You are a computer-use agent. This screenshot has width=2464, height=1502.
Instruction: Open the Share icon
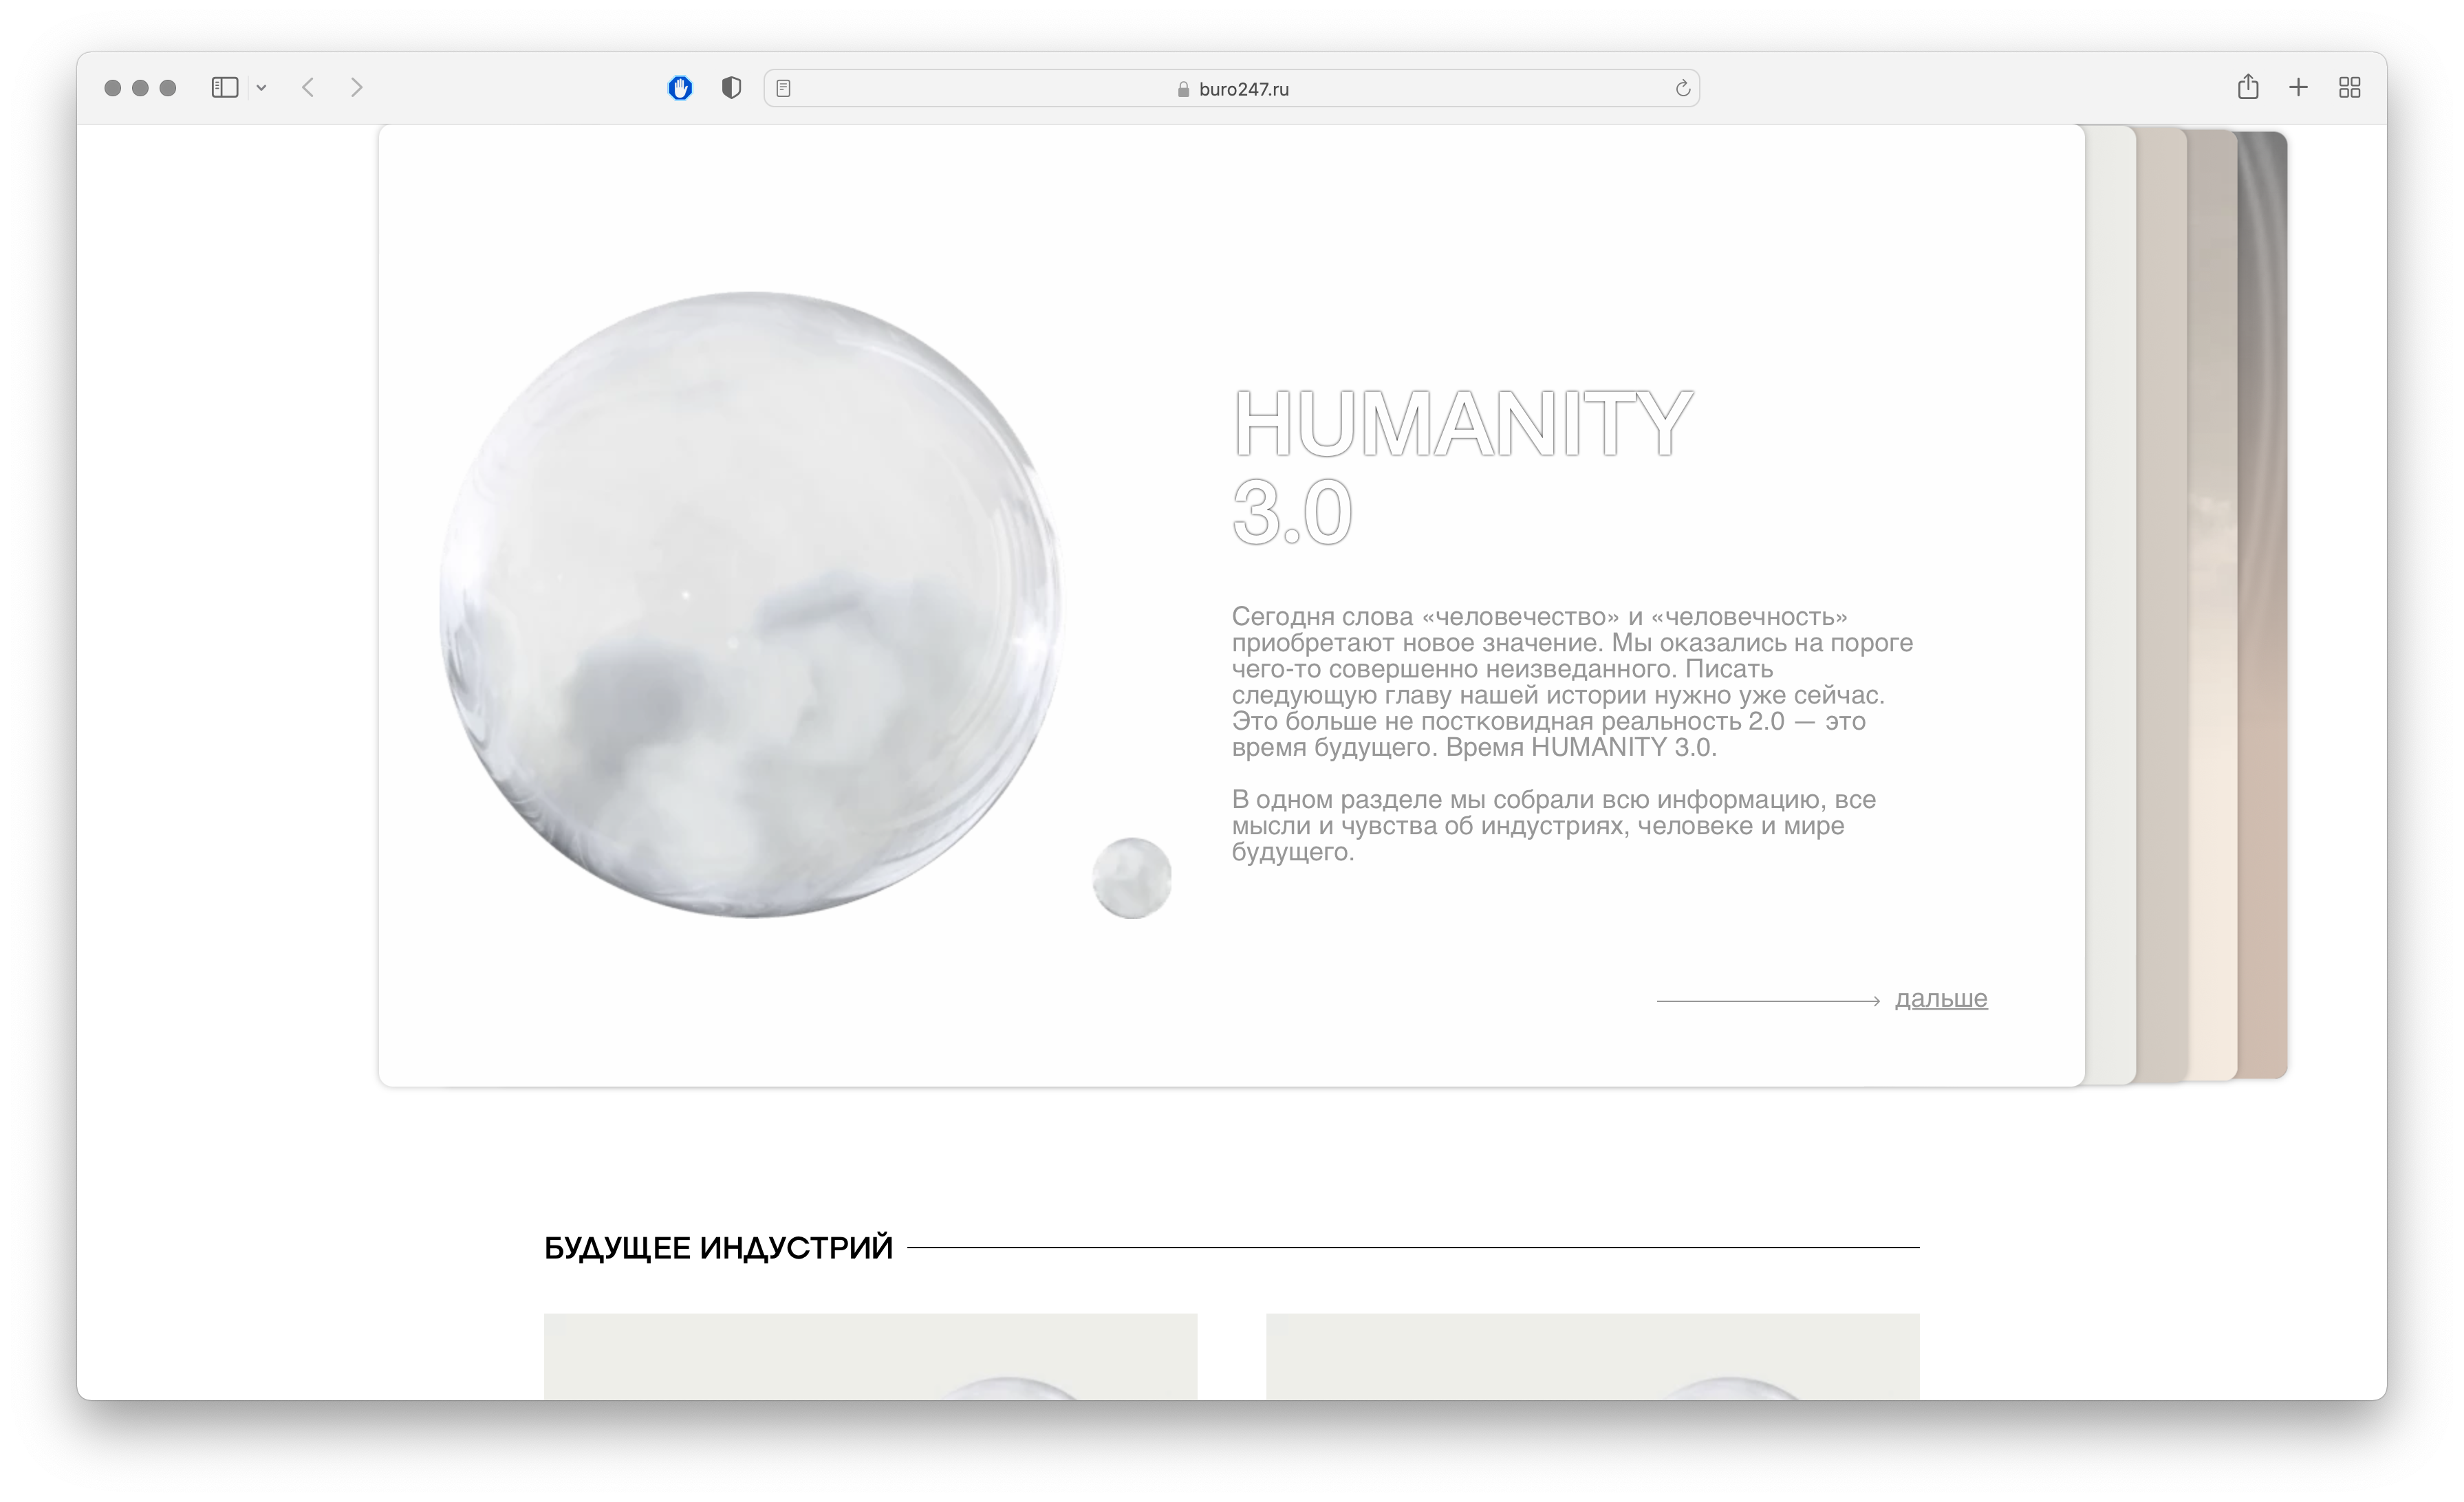coord(2248,87)
